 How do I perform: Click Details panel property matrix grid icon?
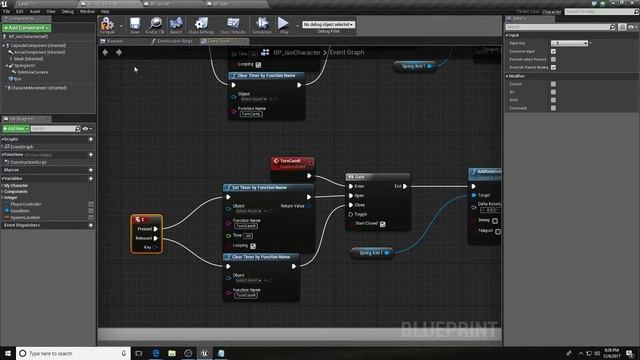point(622,27)
